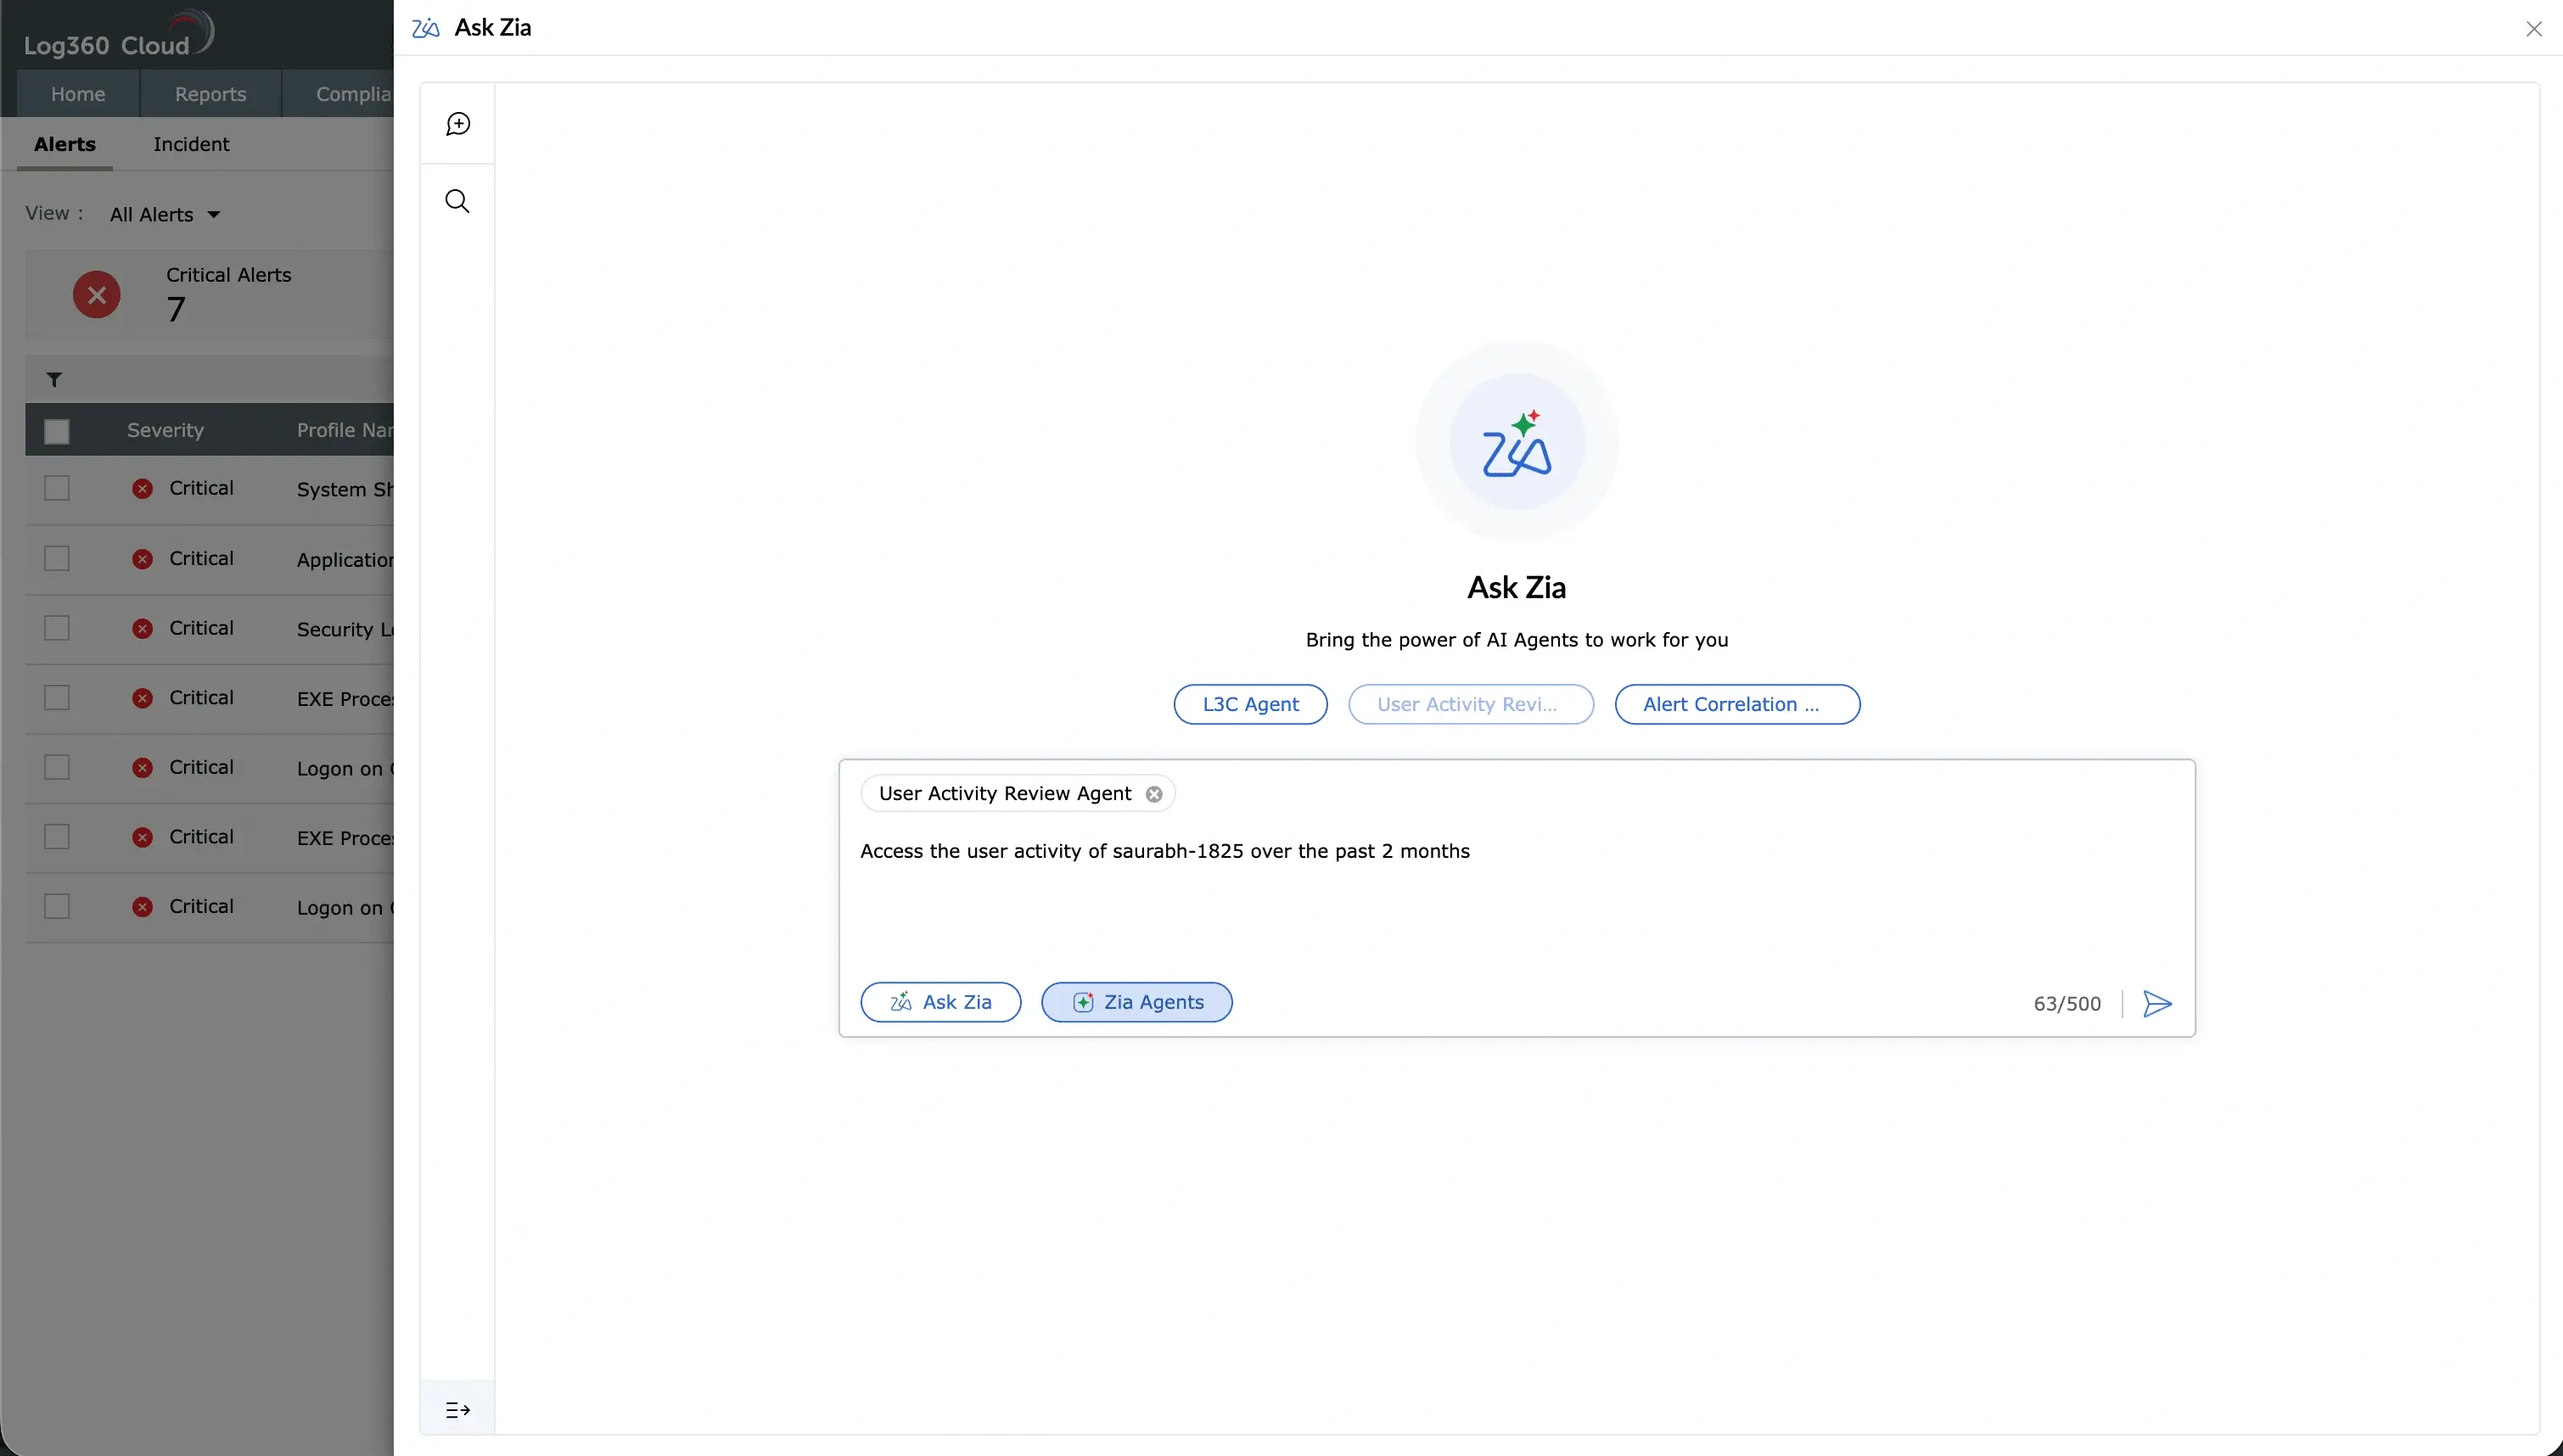Switch to the Incident subtab
The height and width of the screenshot is (1456, 2563).
click(191, 144)
